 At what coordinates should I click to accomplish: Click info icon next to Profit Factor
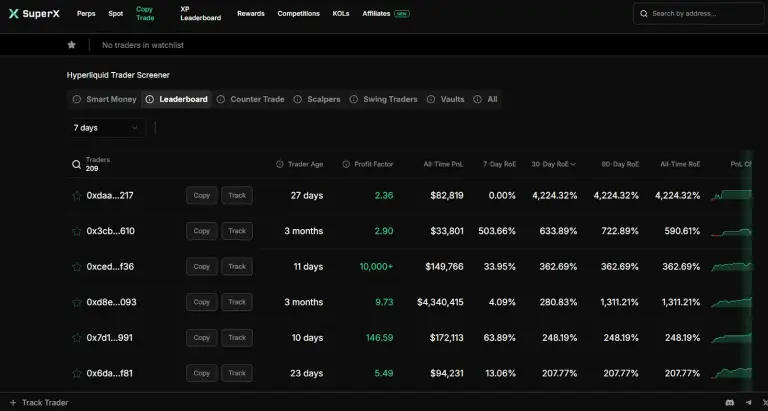(346, 165)
